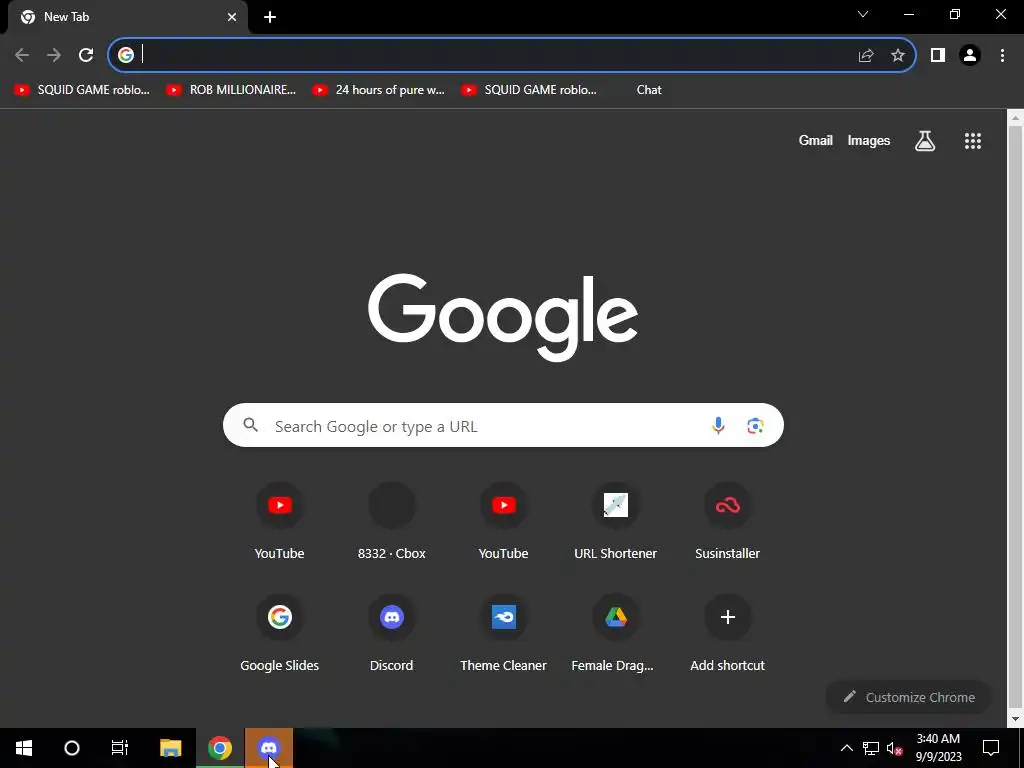The image size is (1024, 768).
Task: Open Chrome's three-dot menu
Action: click(1002, 55)
